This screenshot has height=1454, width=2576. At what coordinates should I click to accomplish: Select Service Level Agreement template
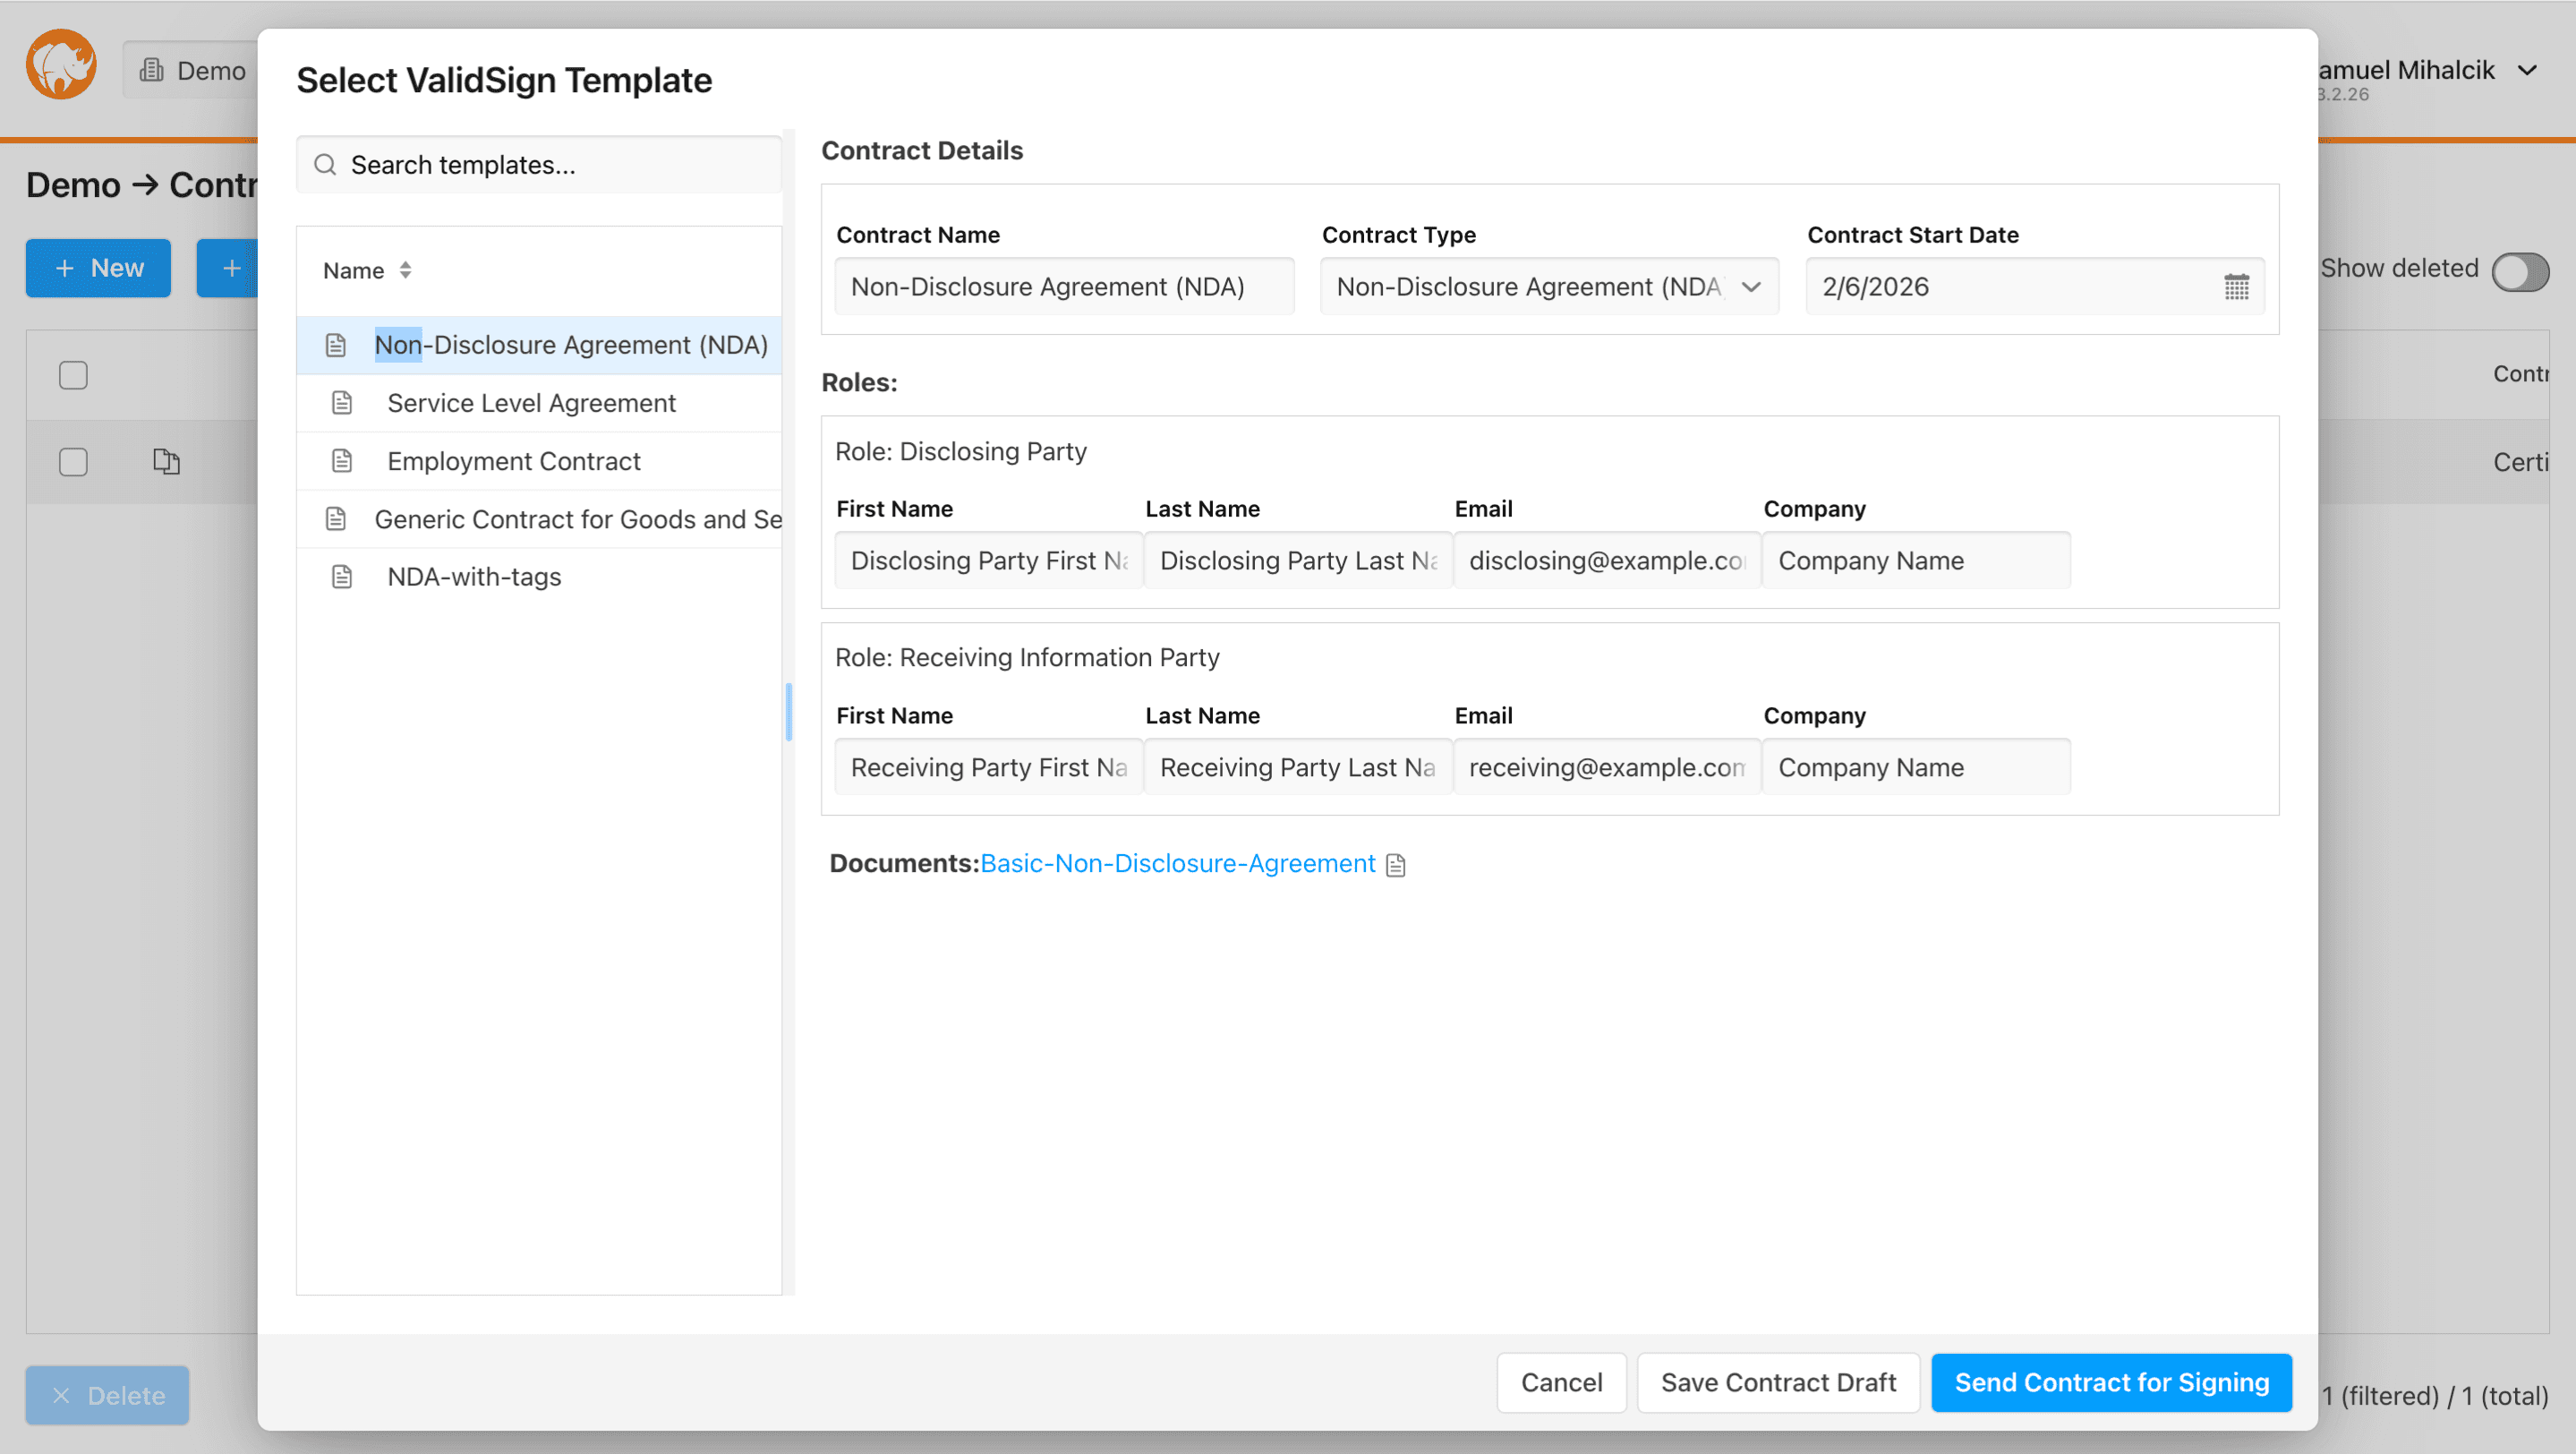pos(531,403)
